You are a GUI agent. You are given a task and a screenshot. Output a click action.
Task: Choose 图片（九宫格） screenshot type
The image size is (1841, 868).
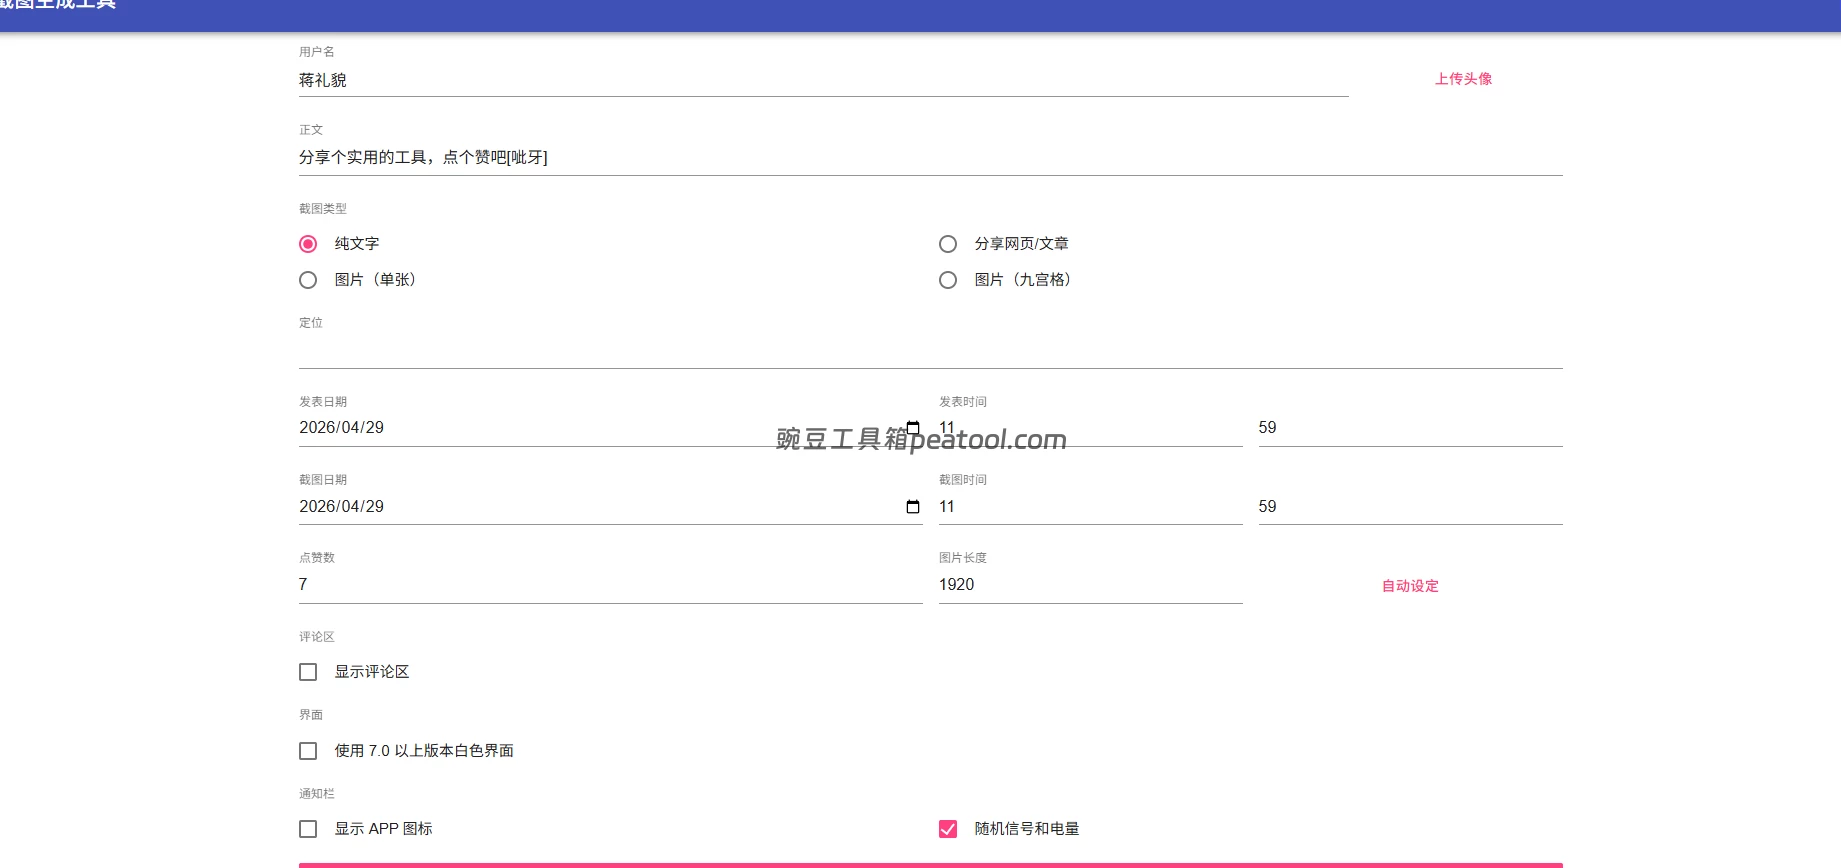click(948, 280)
